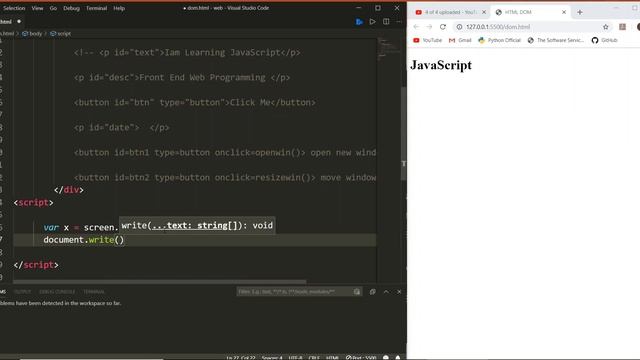Select the HTML DOM browser tab
640x360 pixels.
click(x=531, y=12)
